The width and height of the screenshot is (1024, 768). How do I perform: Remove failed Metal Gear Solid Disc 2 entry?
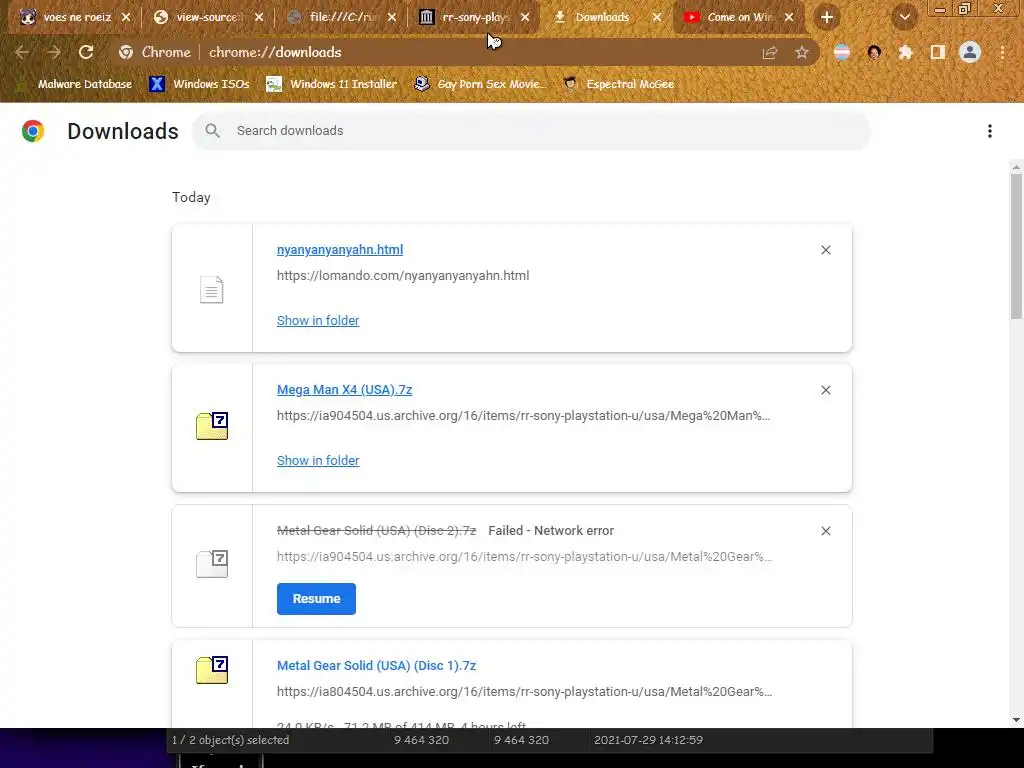825,531
